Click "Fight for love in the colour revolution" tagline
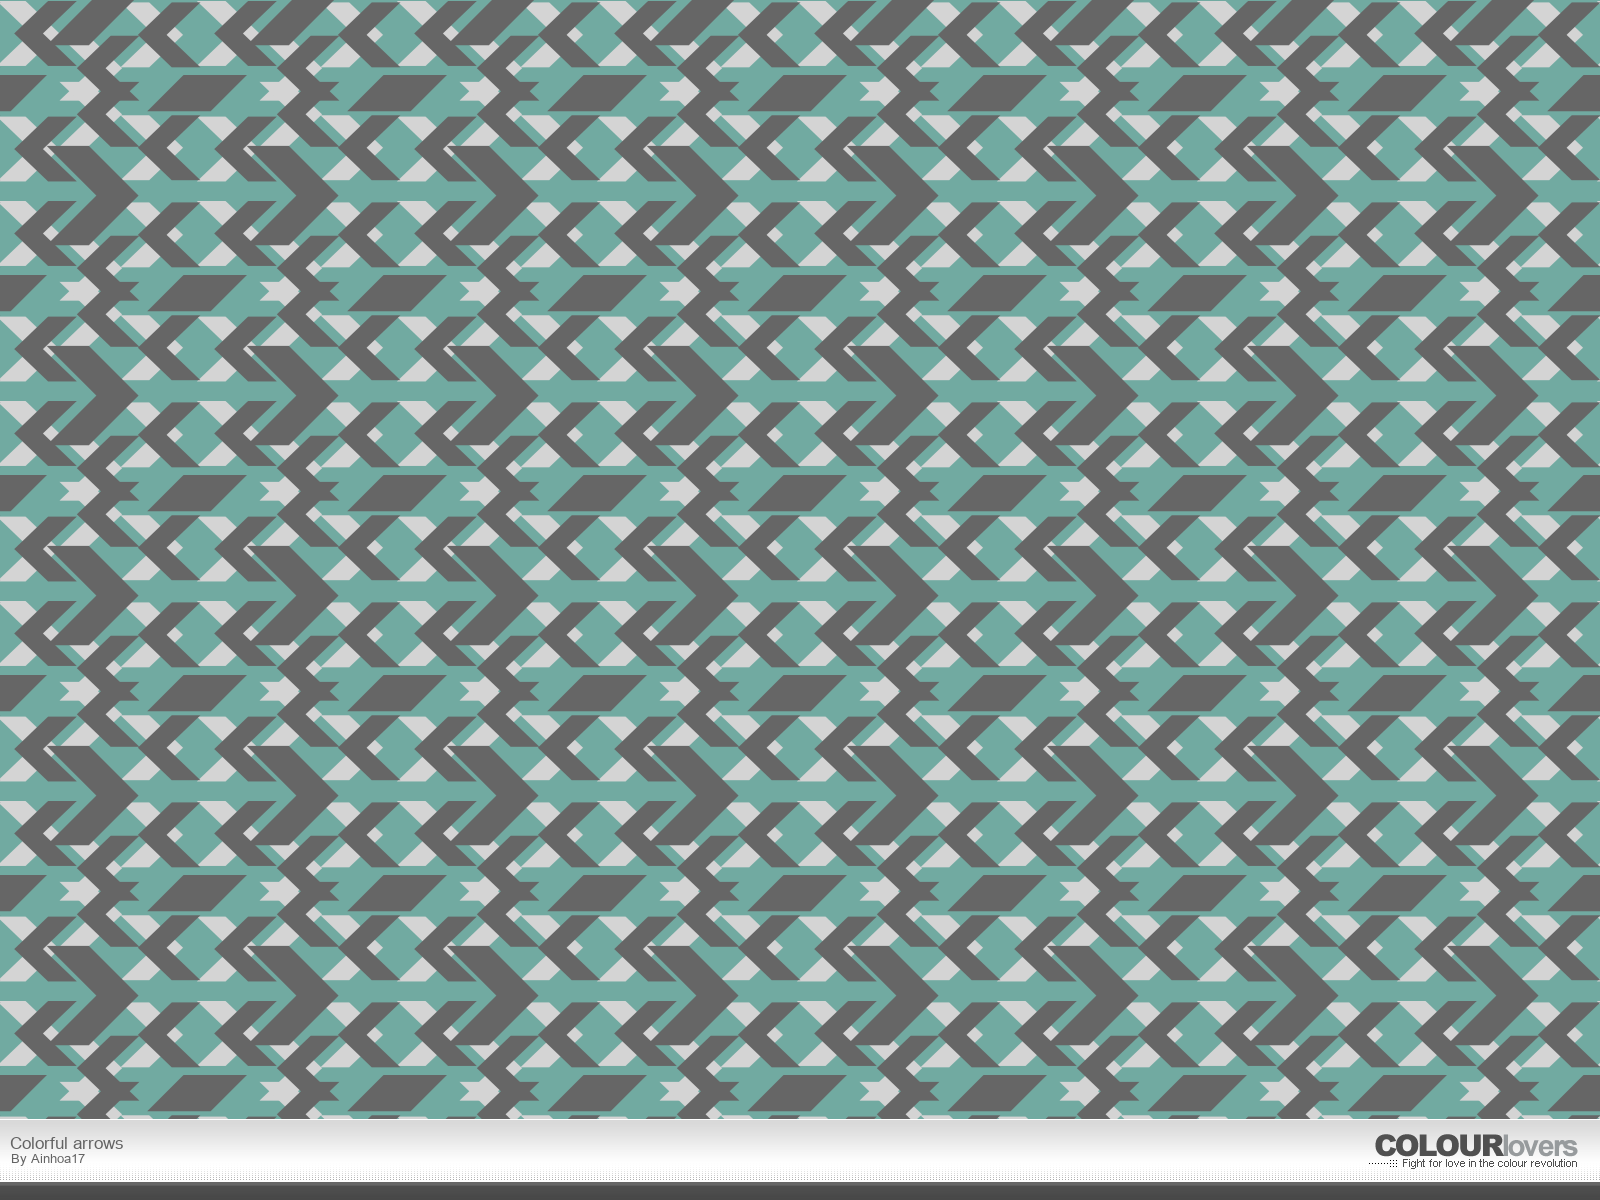This screenshot has height=1200, width=1600. [x=1489, y=1163]
